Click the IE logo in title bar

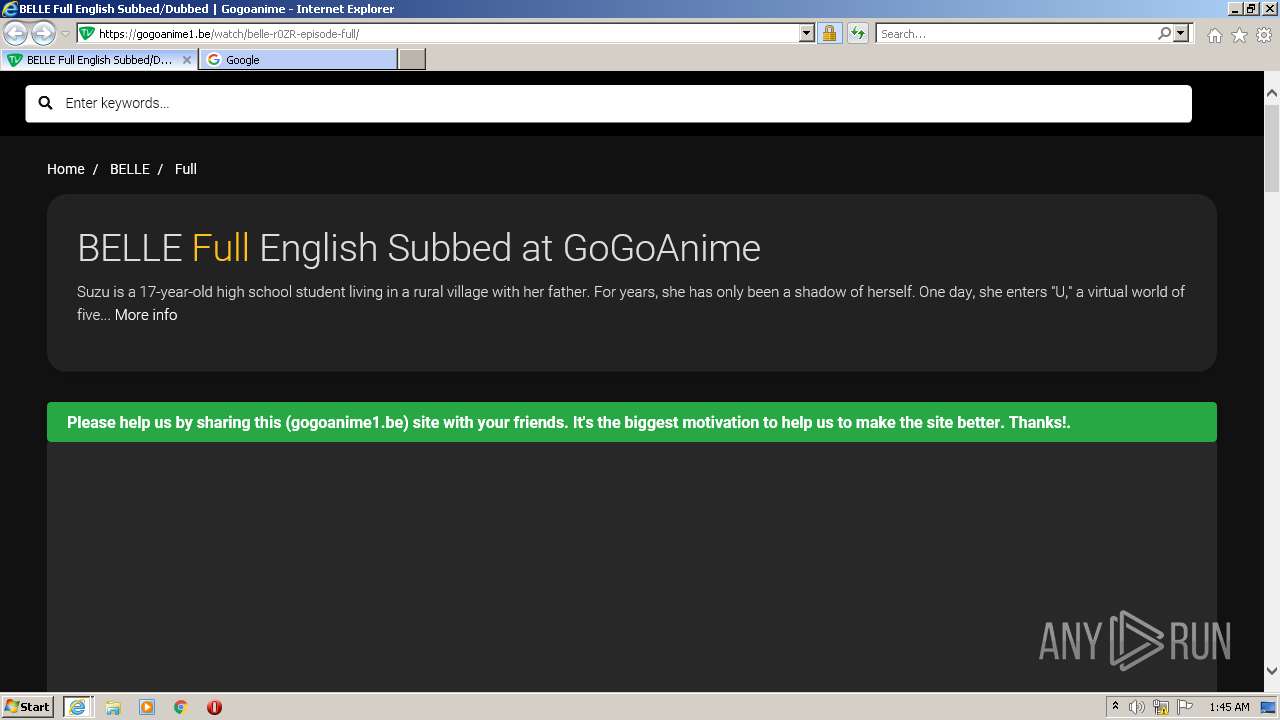9,9
